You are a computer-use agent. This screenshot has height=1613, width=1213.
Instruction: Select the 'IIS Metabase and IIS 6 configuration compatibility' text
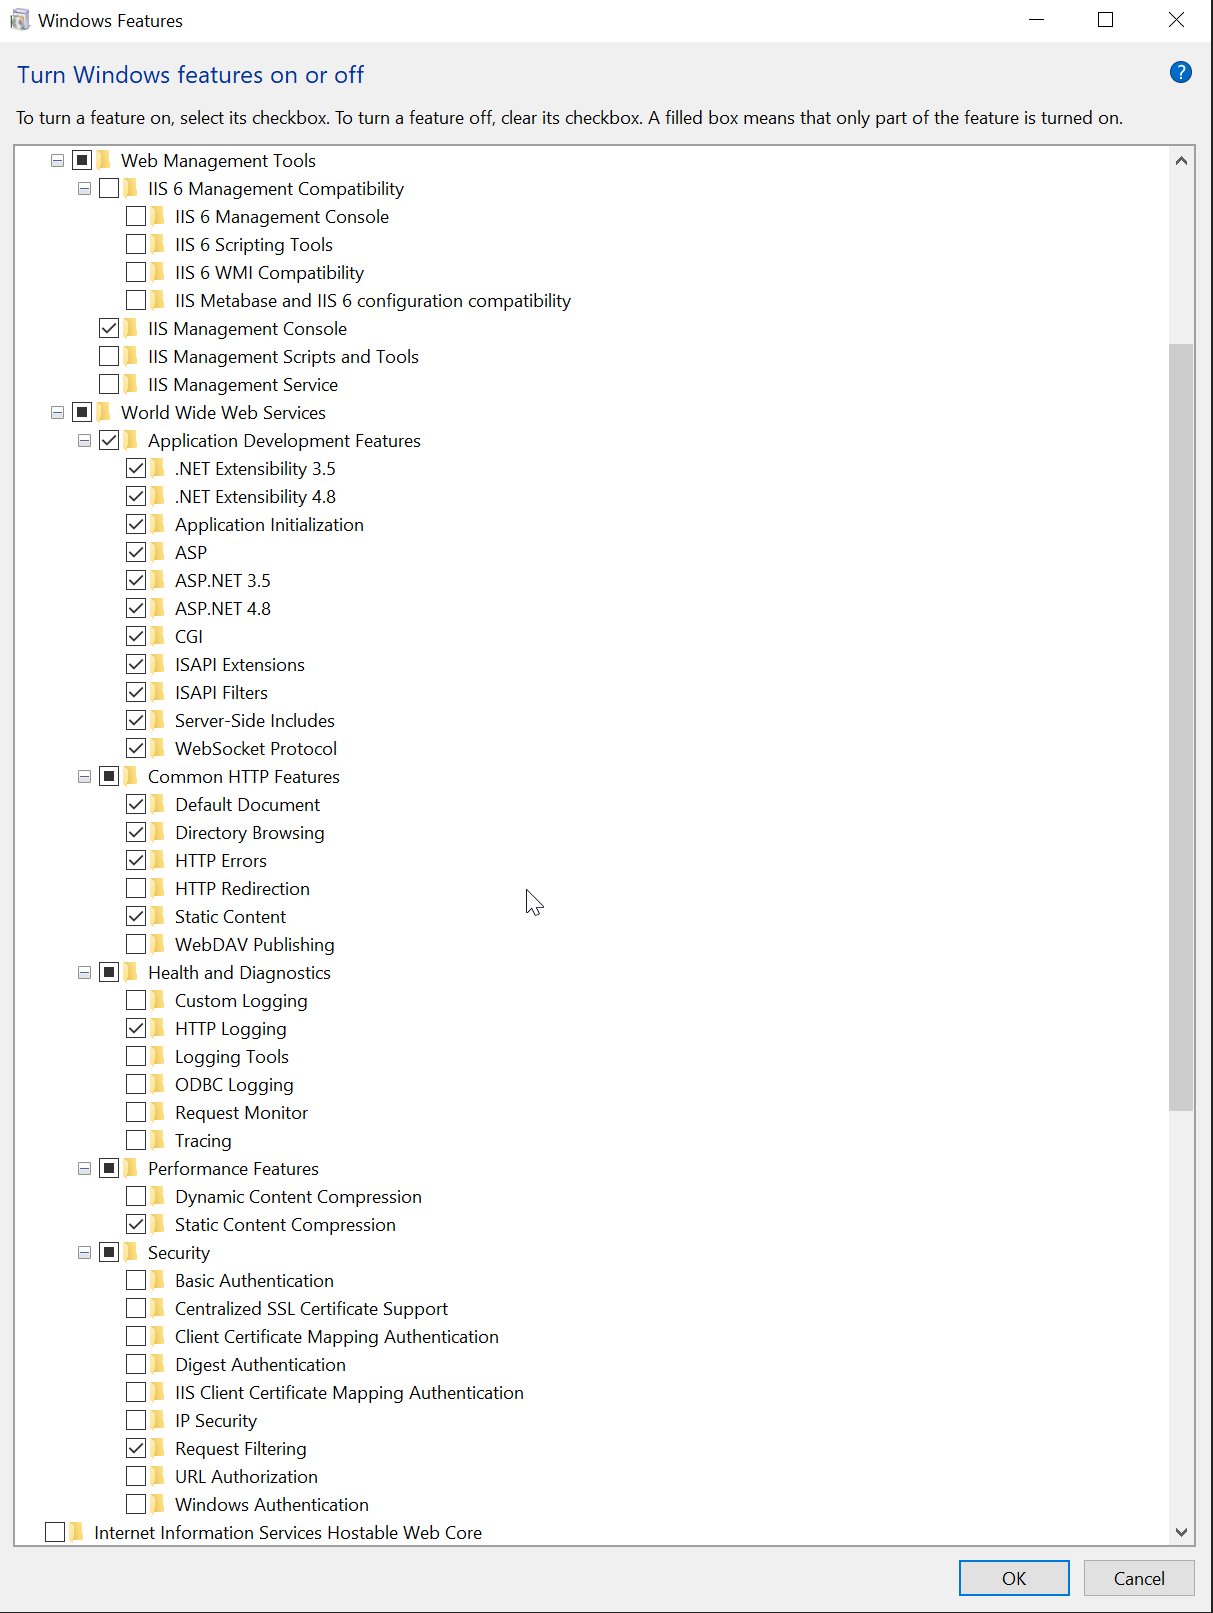click(x=373, y=300)
